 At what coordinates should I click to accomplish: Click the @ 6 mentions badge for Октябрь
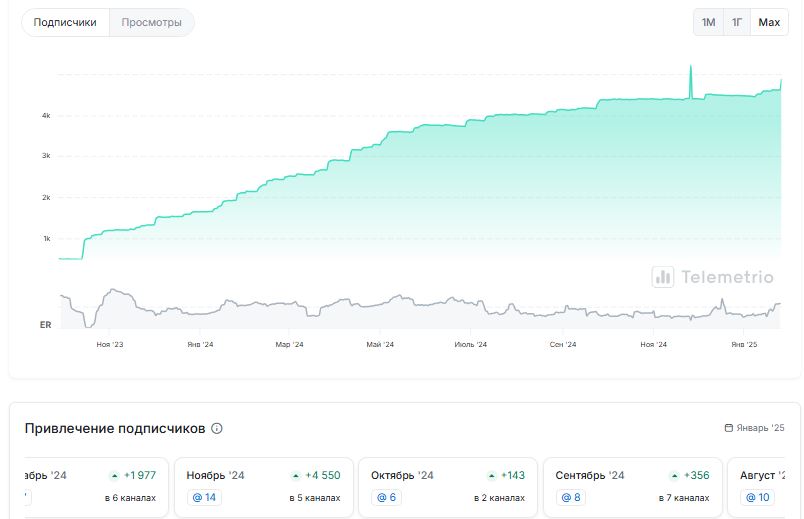pos(385,497)
